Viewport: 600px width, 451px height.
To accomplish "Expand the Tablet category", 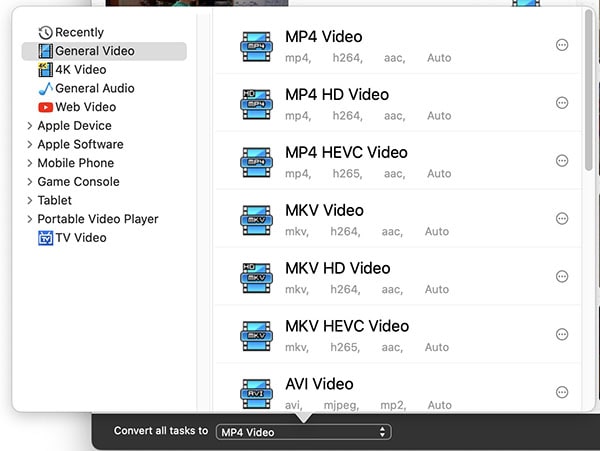I will 29,200.
